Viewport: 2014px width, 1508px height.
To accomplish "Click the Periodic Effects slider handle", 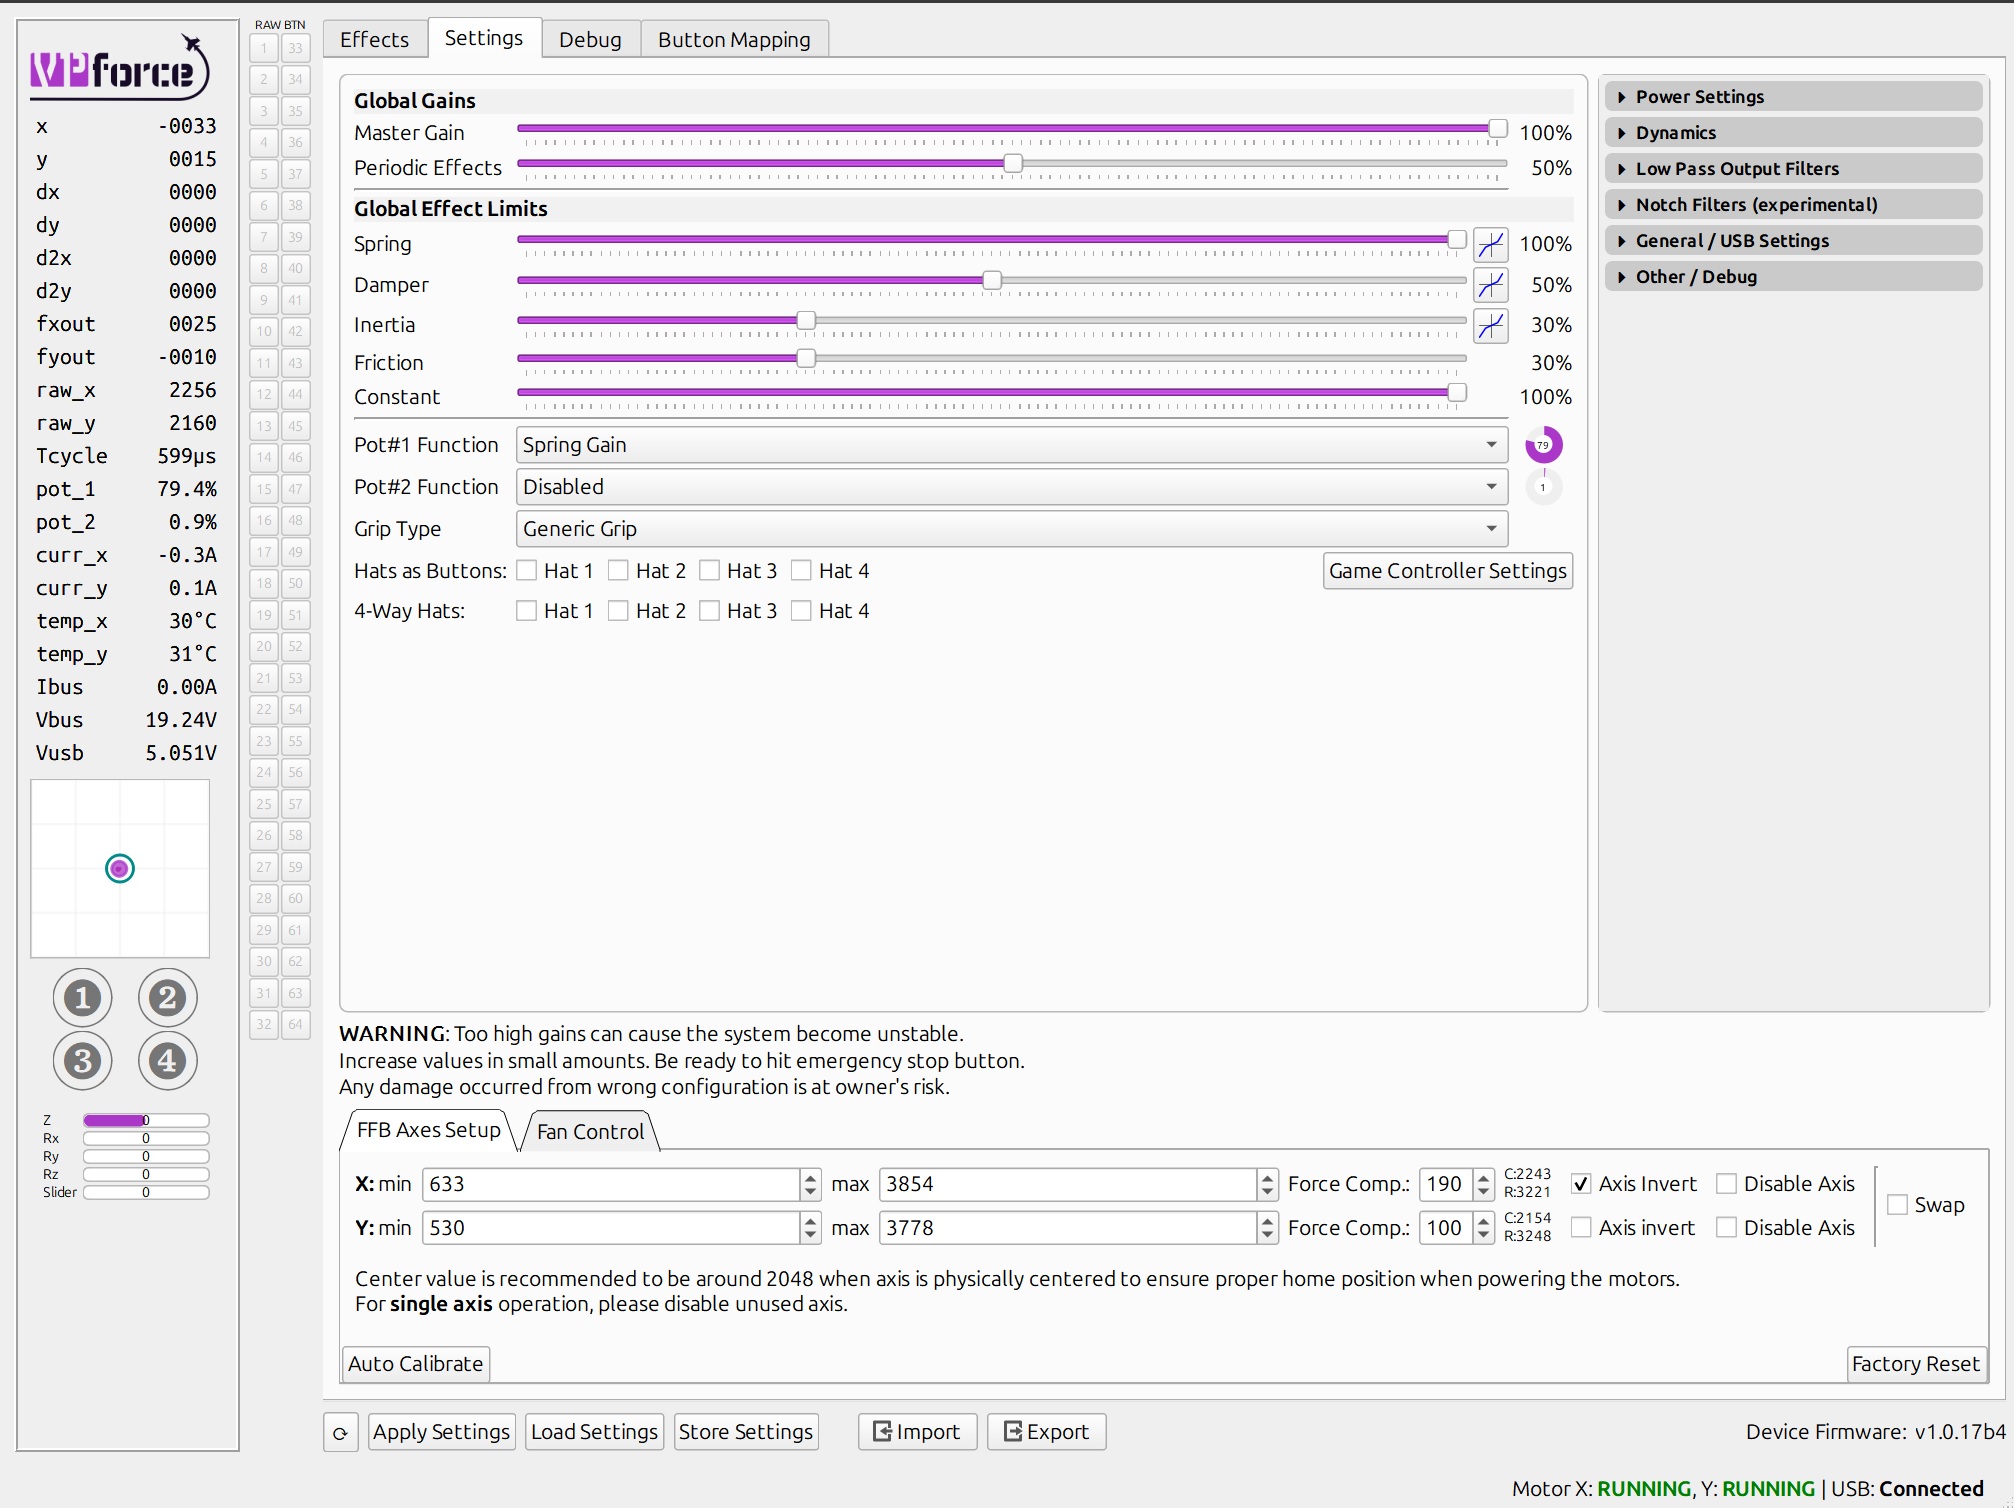I will [1013, 163].
